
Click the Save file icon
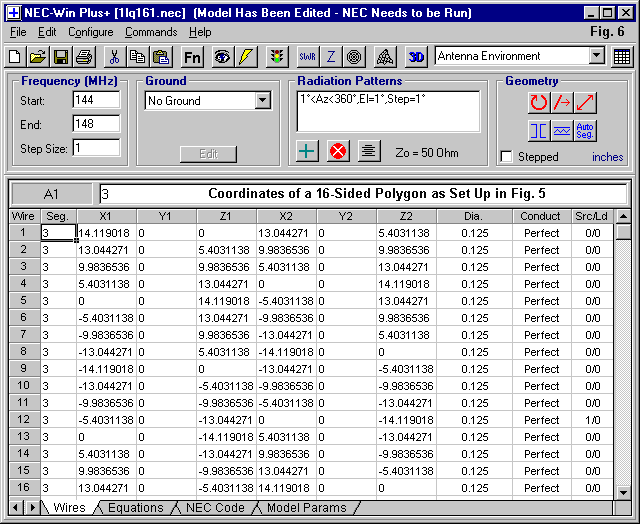click(60, 57)
